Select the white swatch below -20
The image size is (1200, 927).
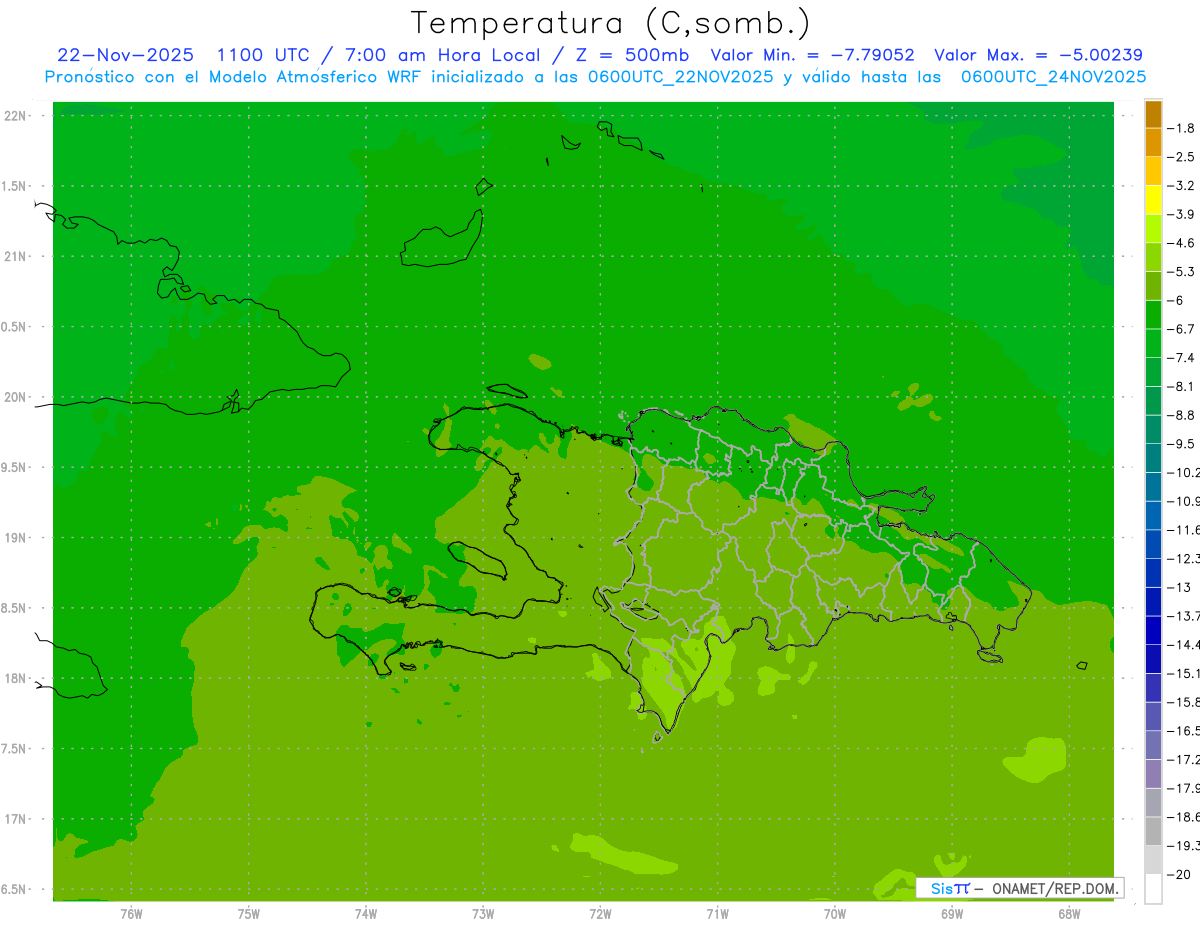1153,888
